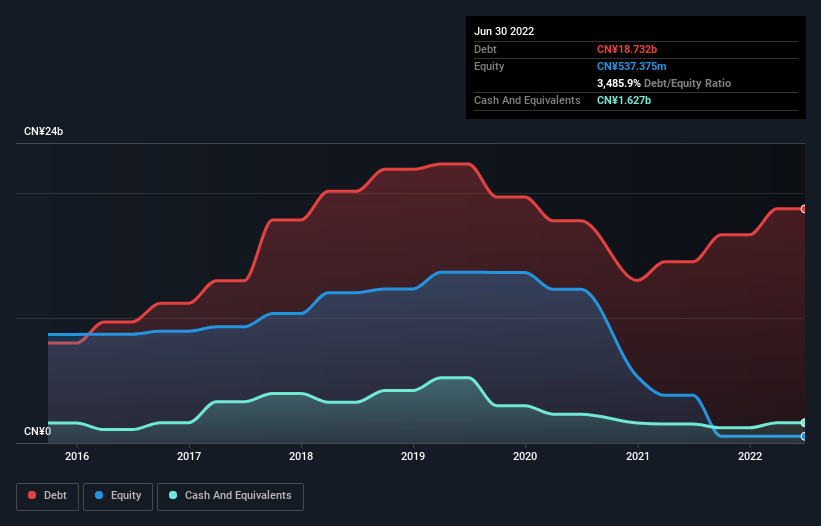
Task: Click the Cash And Equivalents tooltip label
Action: pos(527,100)
